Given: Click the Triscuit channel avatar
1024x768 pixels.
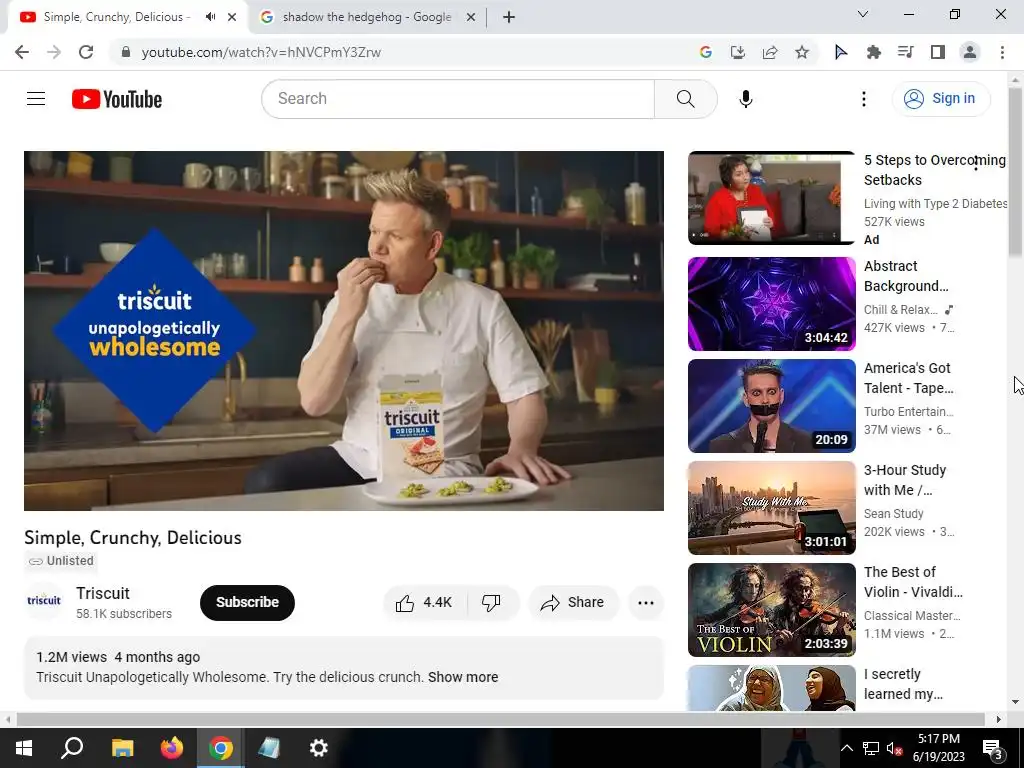Looking at the screenshot, I should click(x=44, y=601).
